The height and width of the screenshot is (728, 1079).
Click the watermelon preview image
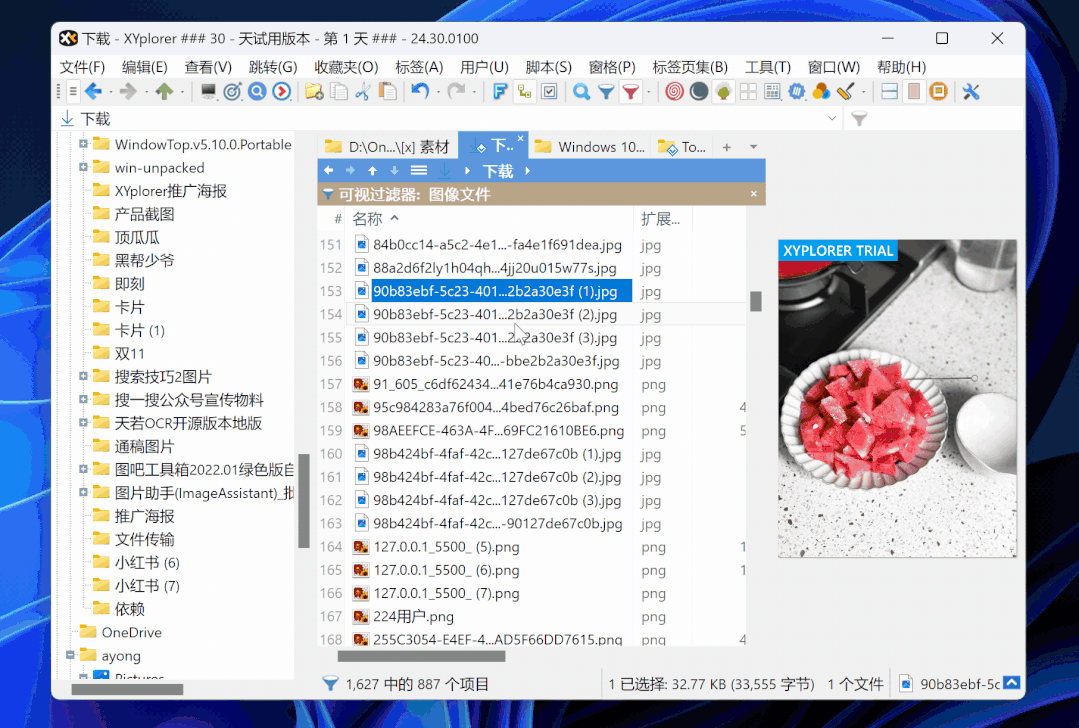[x=897, y=398]
